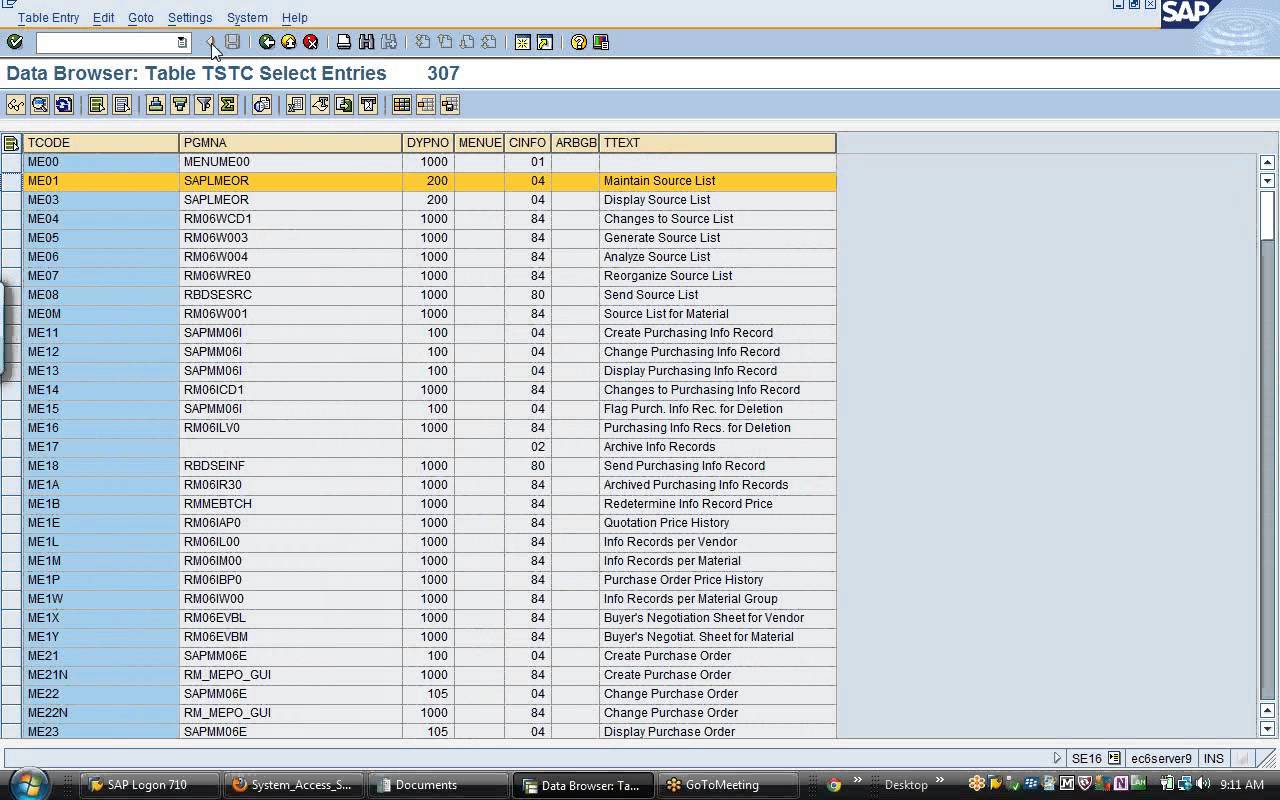Open the command field dropdown list

point(182,43)
